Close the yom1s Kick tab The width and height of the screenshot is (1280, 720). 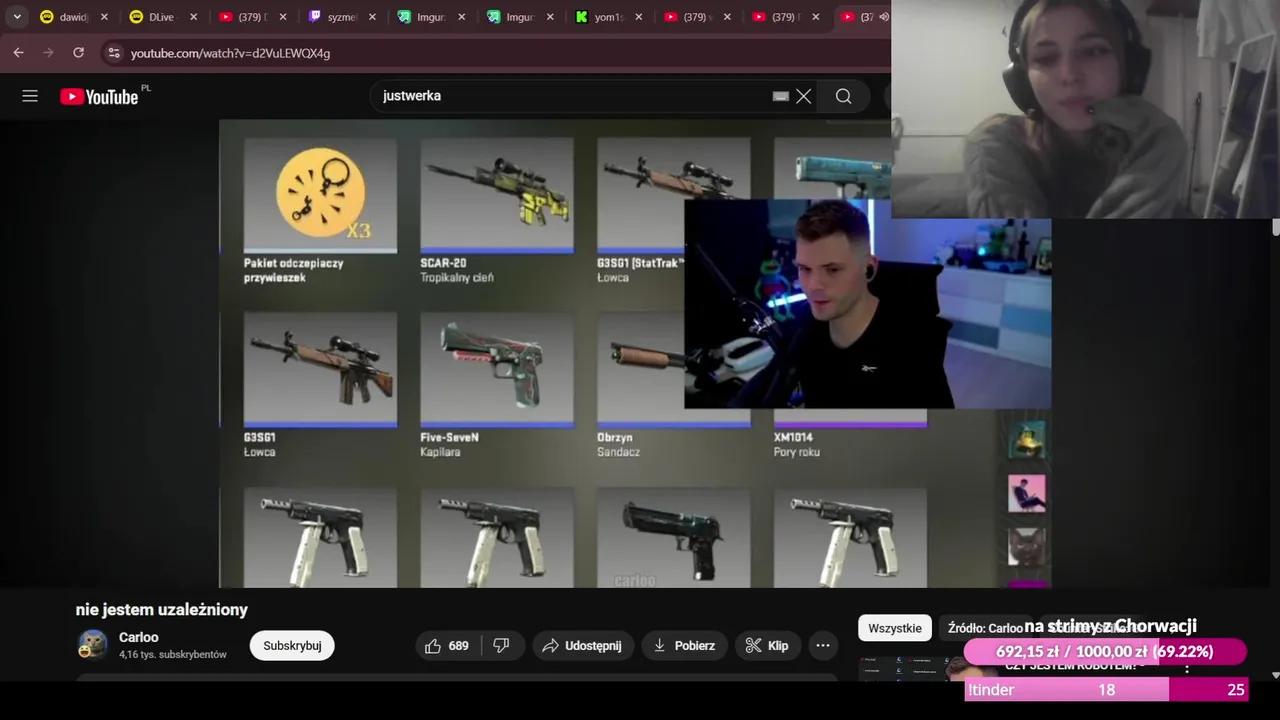click(x=638, y=17)
